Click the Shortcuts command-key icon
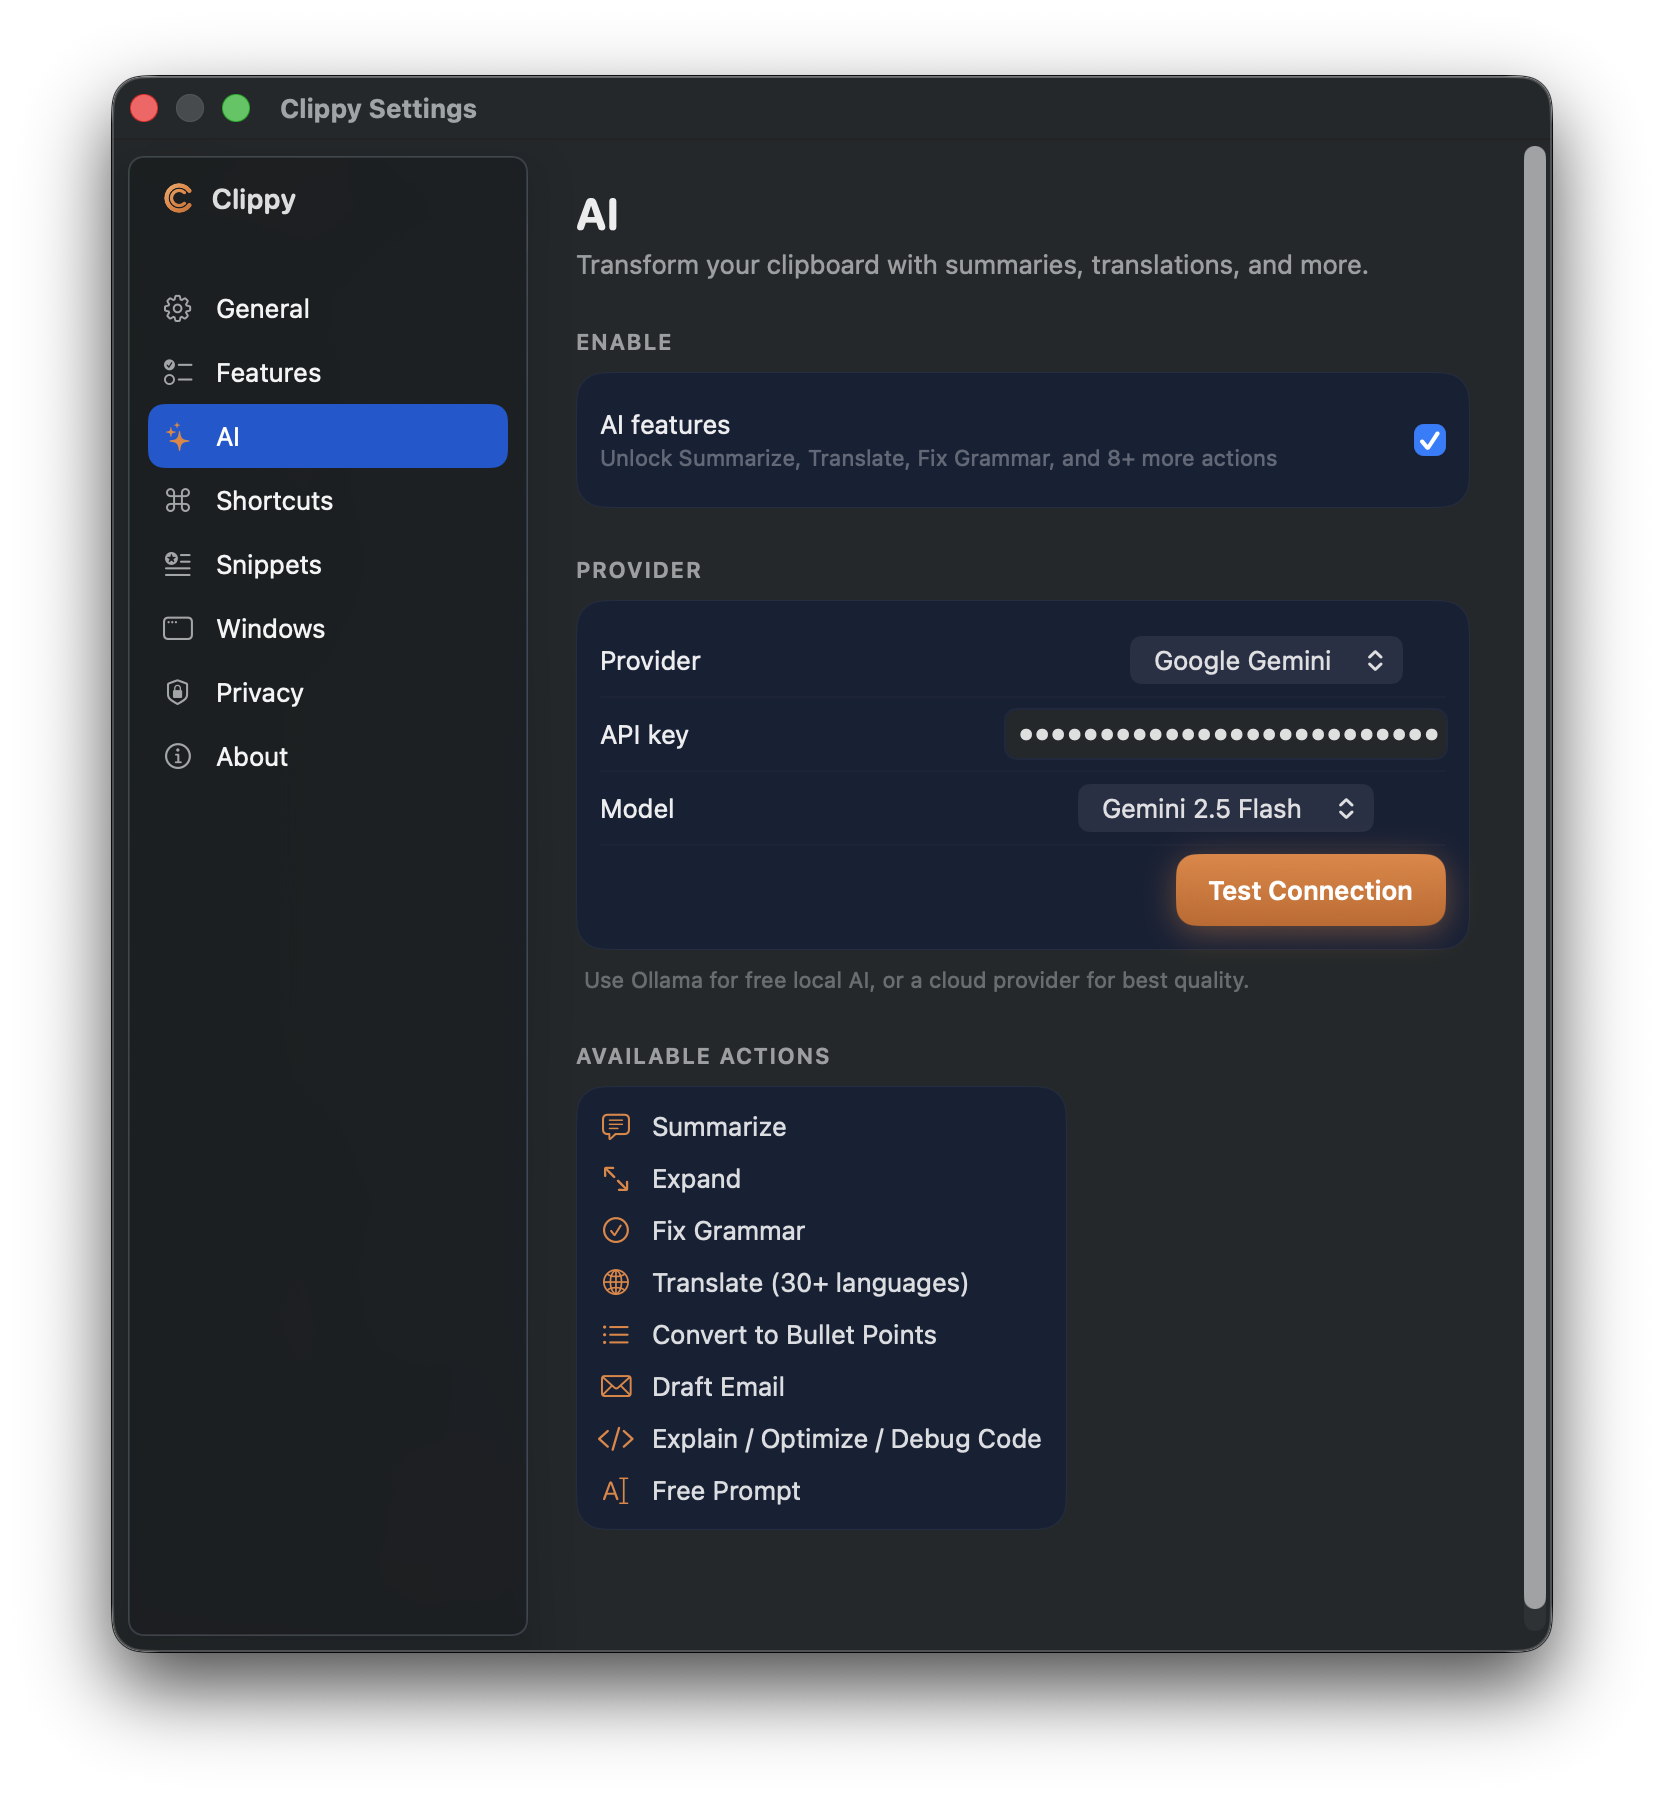The width and height of the screenshot is (1664, 1800). (x=178, y=500)
